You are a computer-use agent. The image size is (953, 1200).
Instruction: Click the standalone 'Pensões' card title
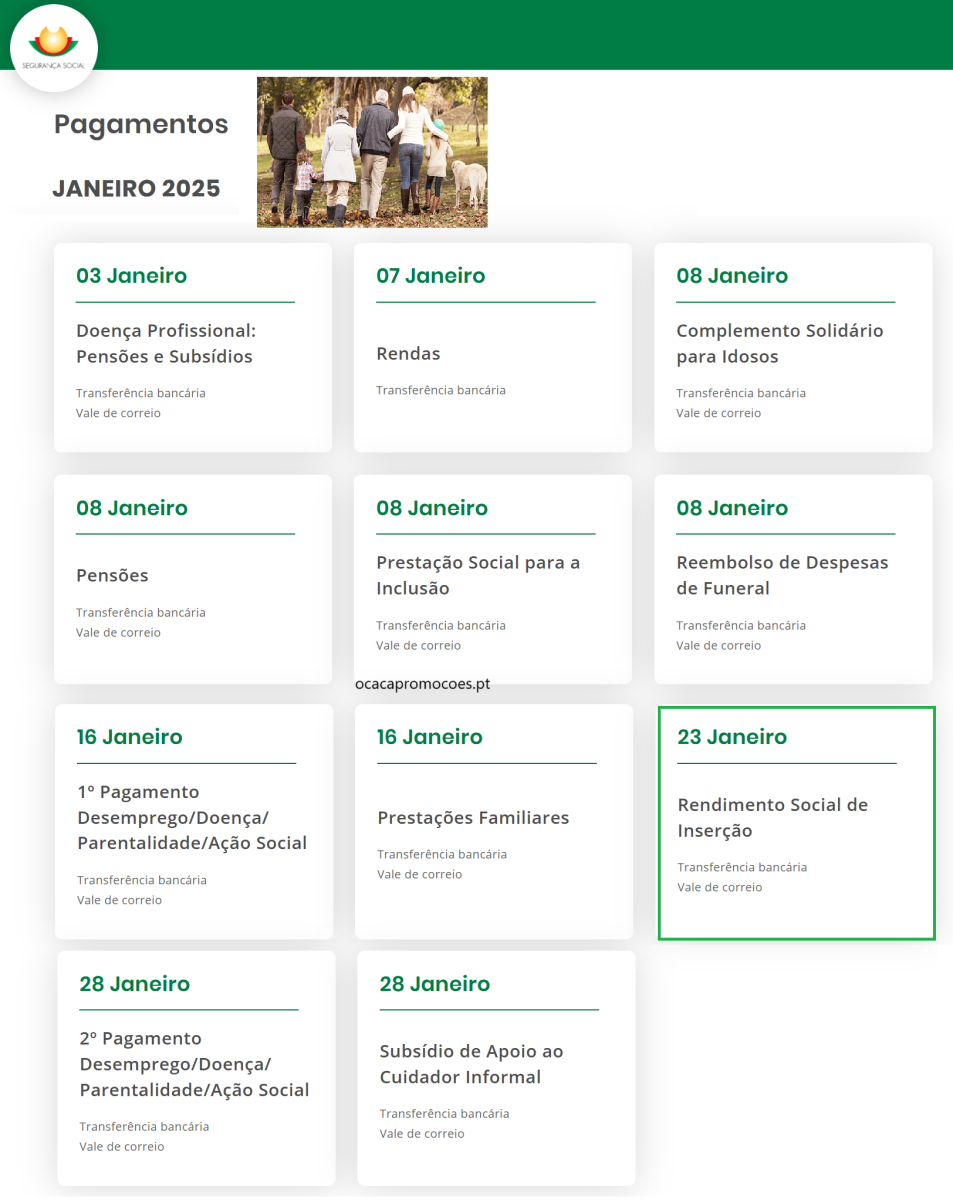[112, 575]
